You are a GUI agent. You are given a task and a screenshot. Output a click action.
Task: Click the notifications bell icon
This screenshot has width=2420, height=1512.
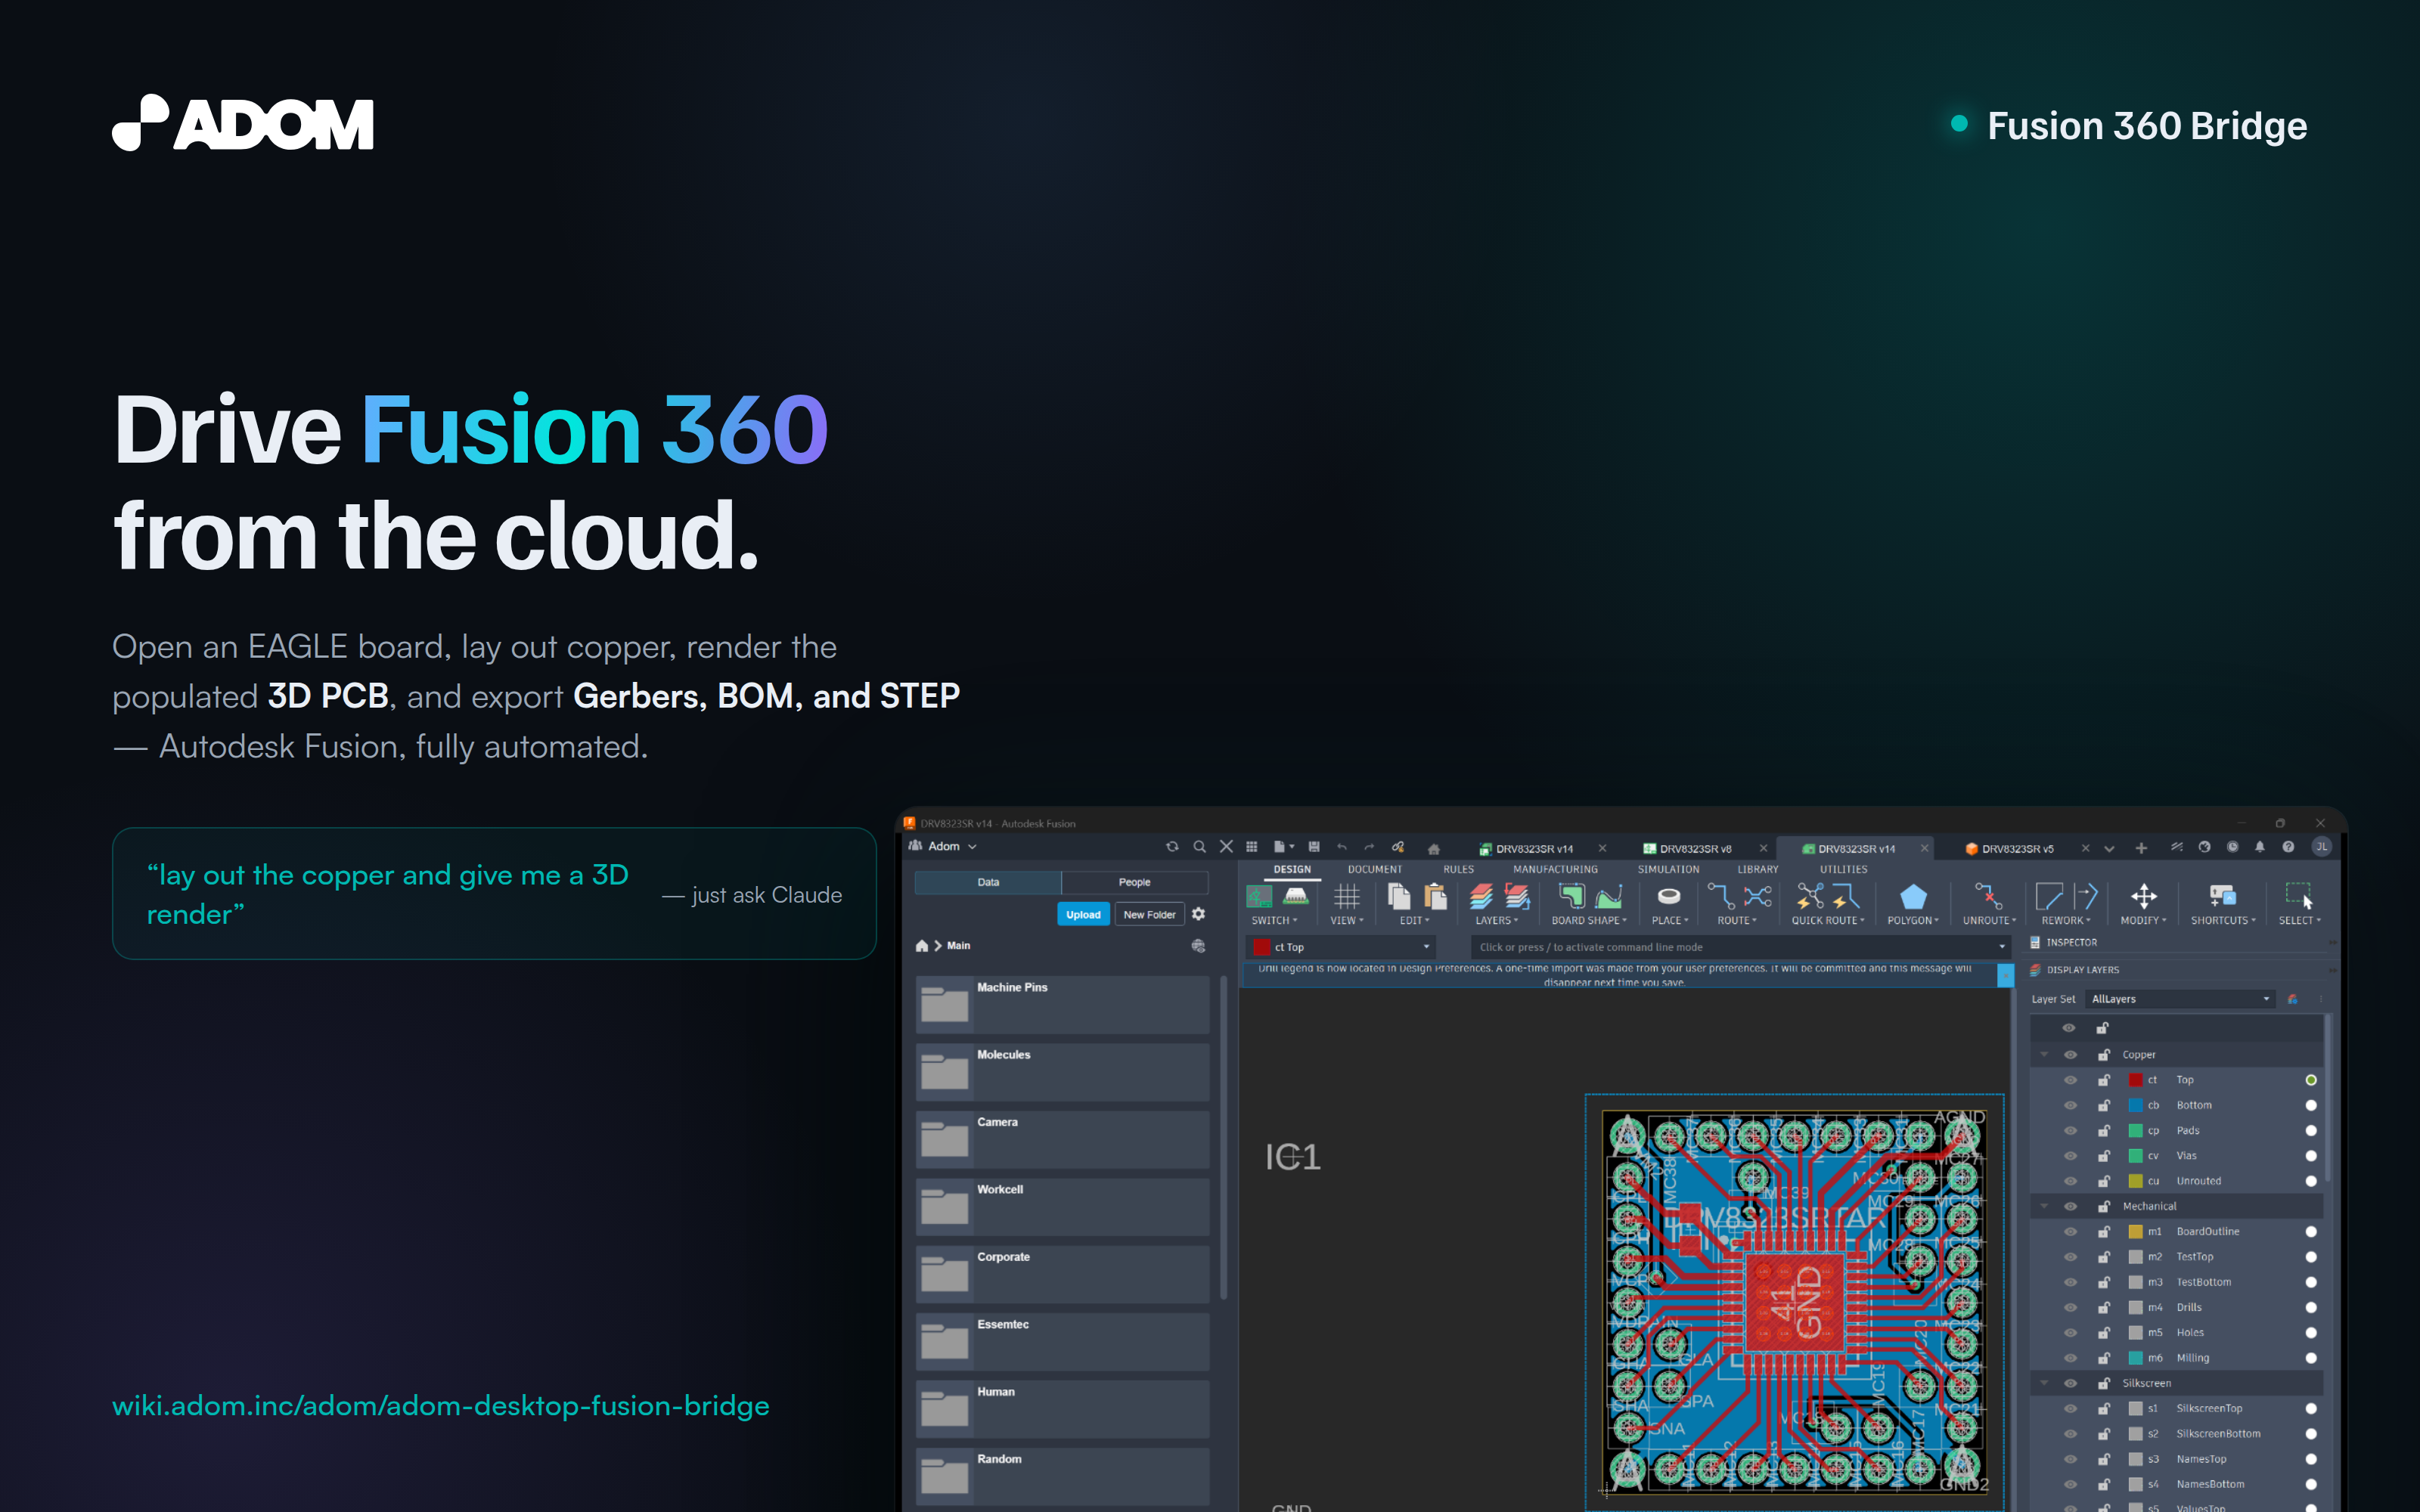tap(2260, 847)
